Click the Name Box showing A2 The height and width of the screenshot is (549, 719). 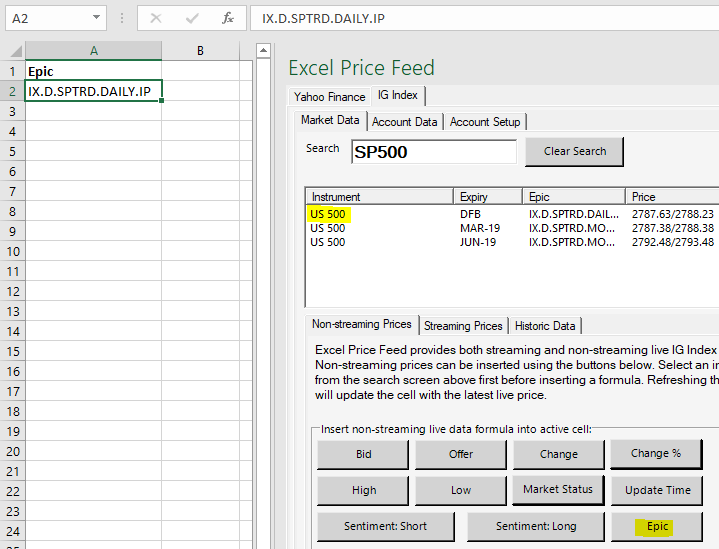pos(56,18)
